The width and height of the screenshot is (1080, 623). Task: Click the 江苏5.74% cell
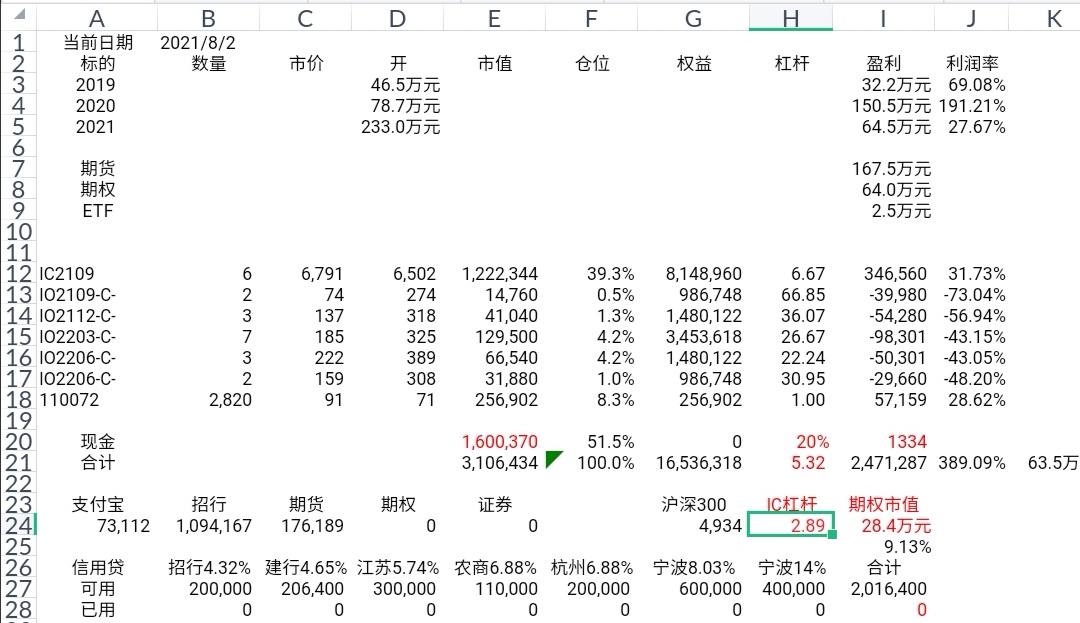(397, 568)
